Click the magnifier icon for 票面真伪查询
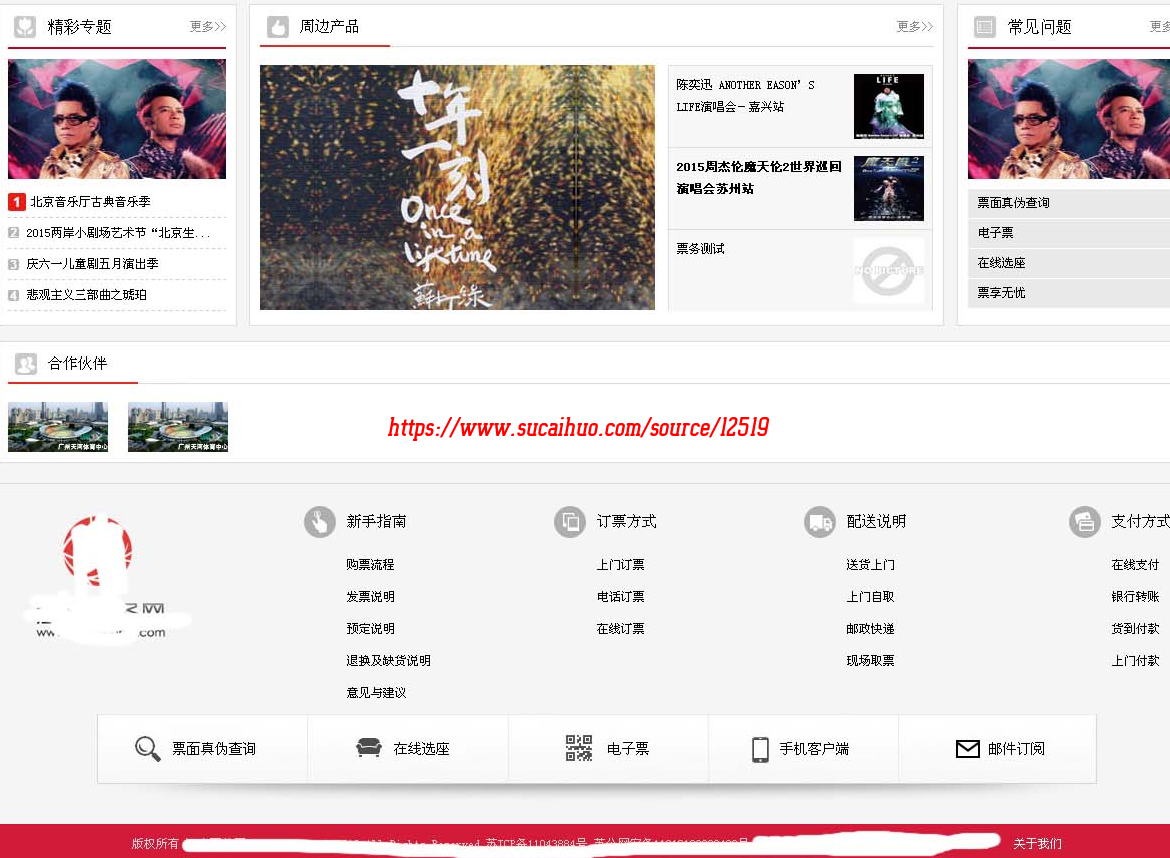This screenshot has height=858, width=1170. tap(147, 749)
